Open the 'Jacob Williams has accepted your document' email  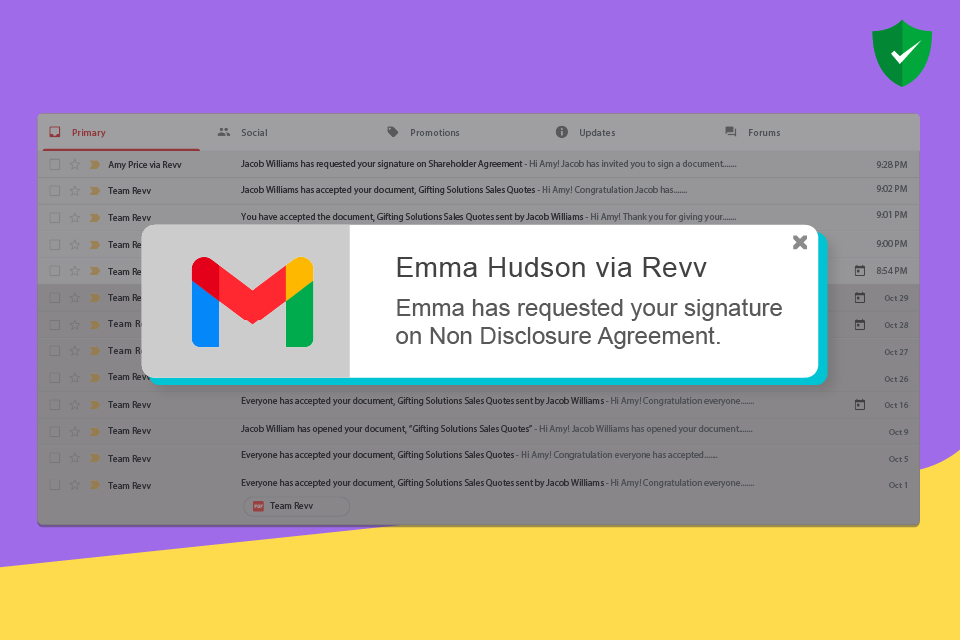click(464, 190)
